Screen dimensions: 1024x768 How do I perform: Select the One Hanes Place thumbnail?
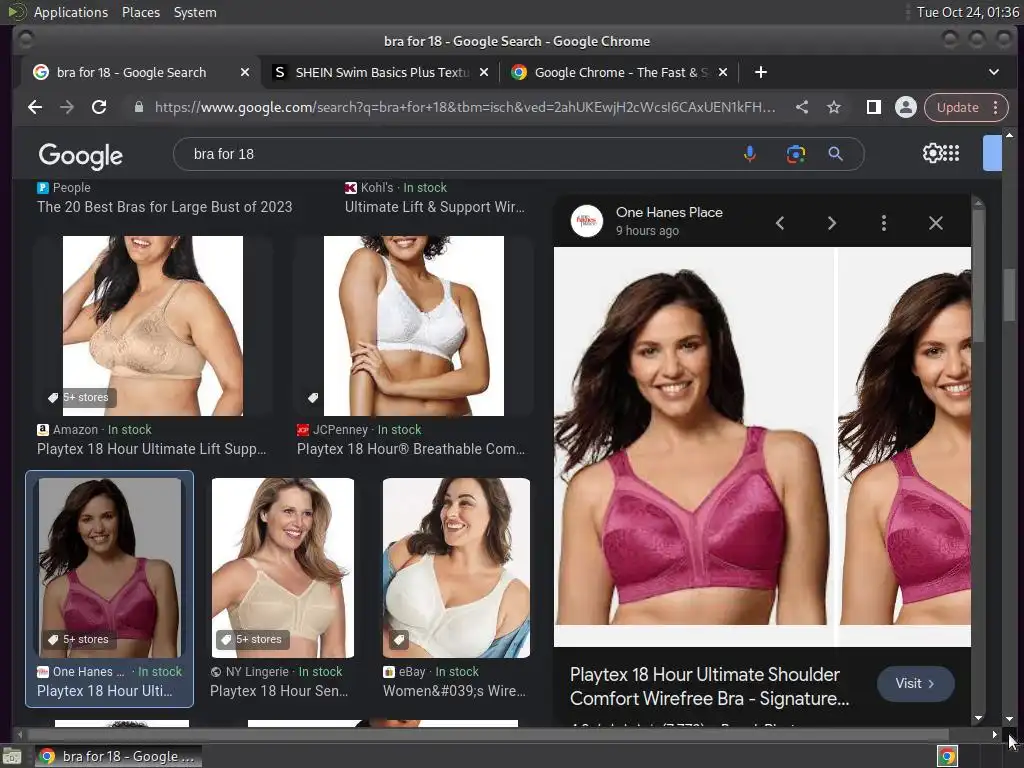110,568
